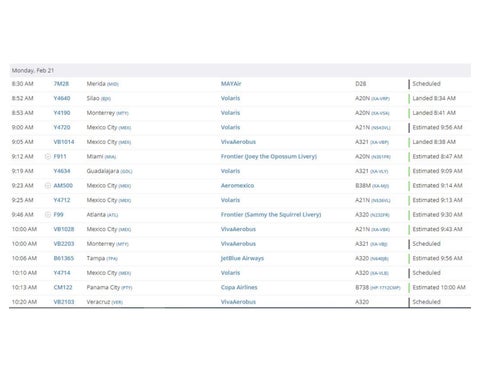Open JetBlue Airways airline link
Screen dimensions: 480x371
242,258
